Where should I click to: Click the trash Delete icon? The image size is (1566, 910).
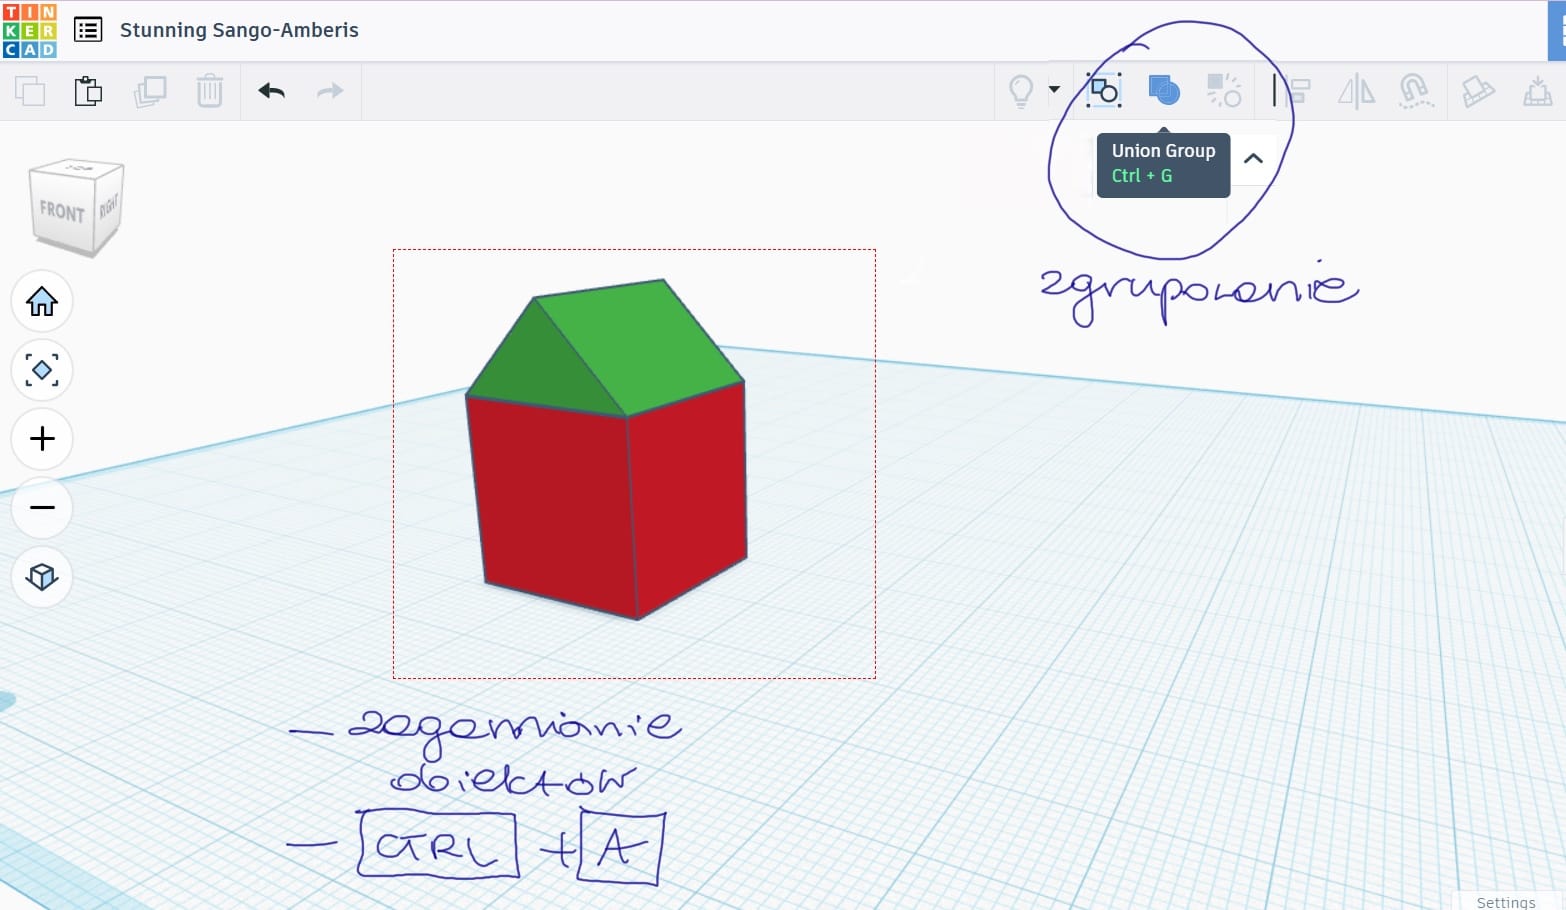pyautogui.click(x=209, y=91)
